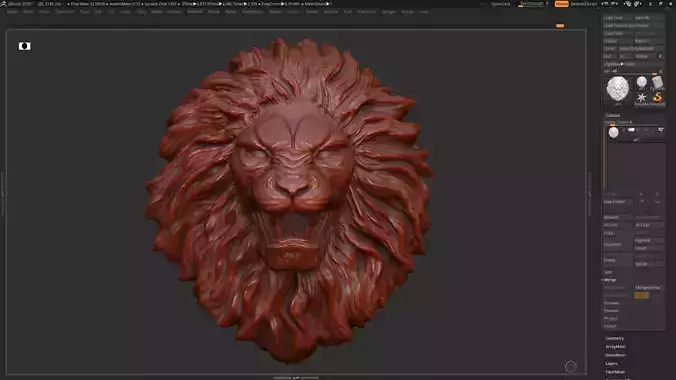Toggle the lion subtool mode switch
Viewport: 676px width, 380px height.
pos(631,130)
